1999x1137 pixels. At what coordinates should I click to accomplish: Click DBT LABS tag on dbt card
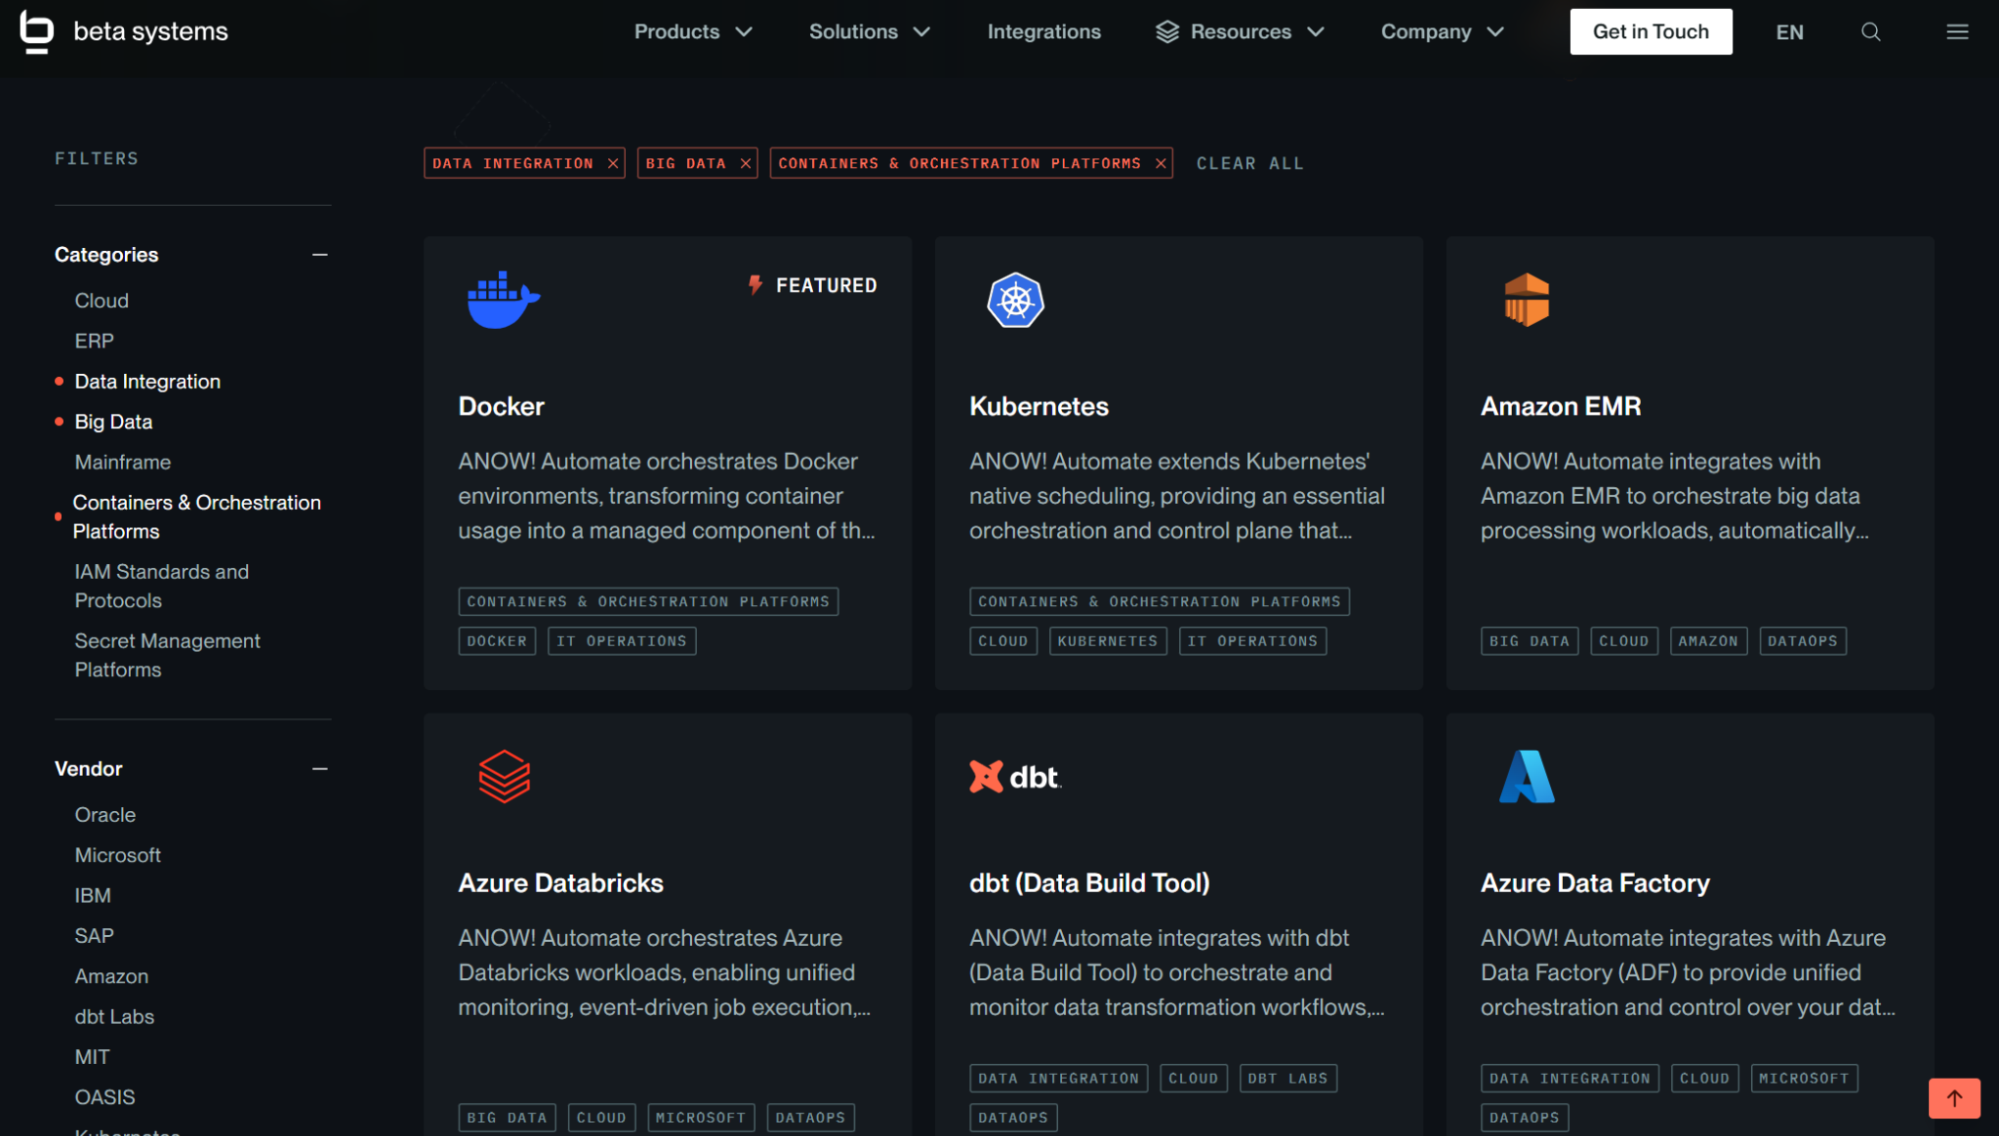(x=1287, y=1079)
